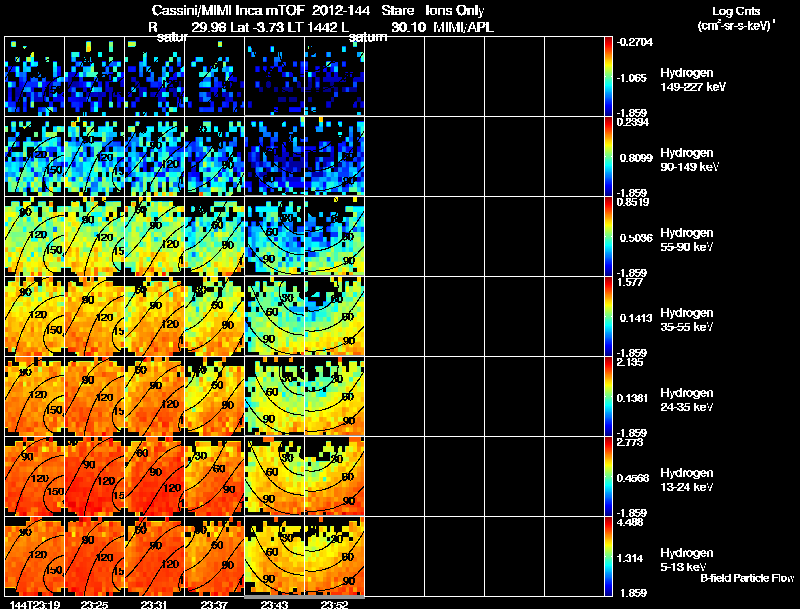
Task: Select the Hydrogen 35-55 keV panel at 23:52
Action: [x=335, y=316]
